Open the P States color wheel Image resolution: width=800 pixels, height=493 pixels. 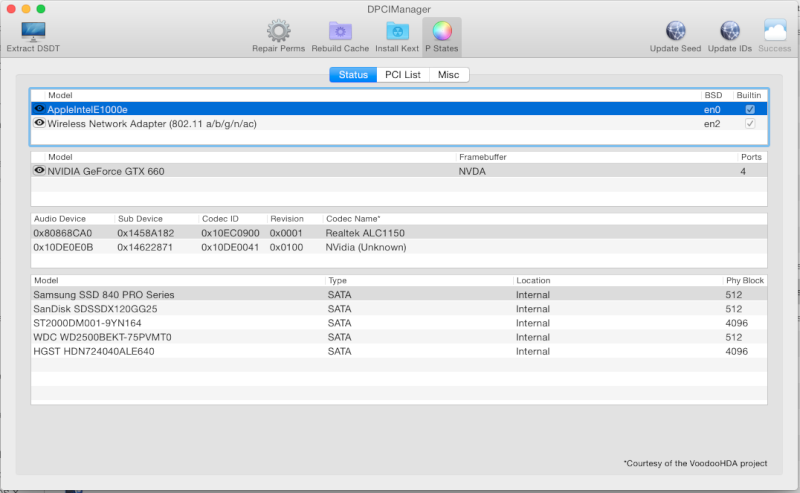(x=442, y=31)
